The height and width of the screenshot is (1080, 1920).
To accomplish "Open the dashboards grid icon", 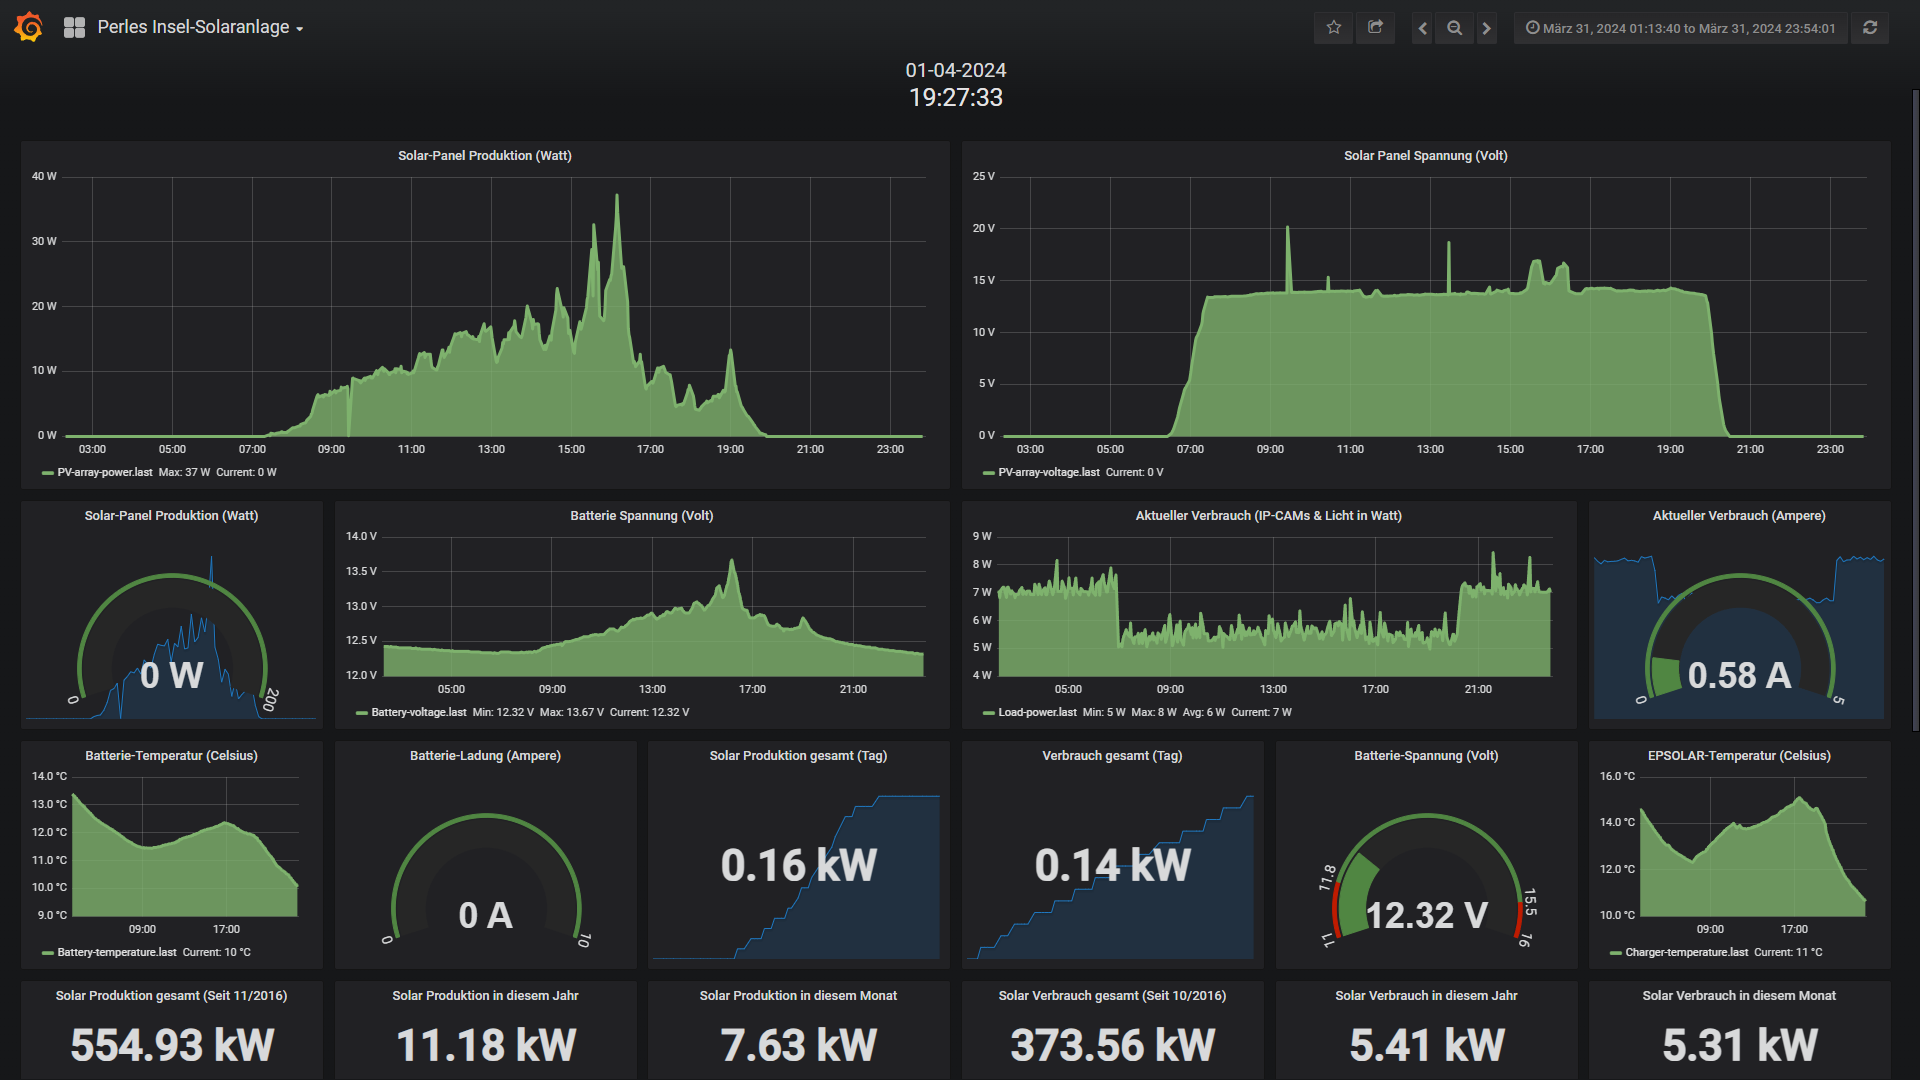I will [74, 28].
